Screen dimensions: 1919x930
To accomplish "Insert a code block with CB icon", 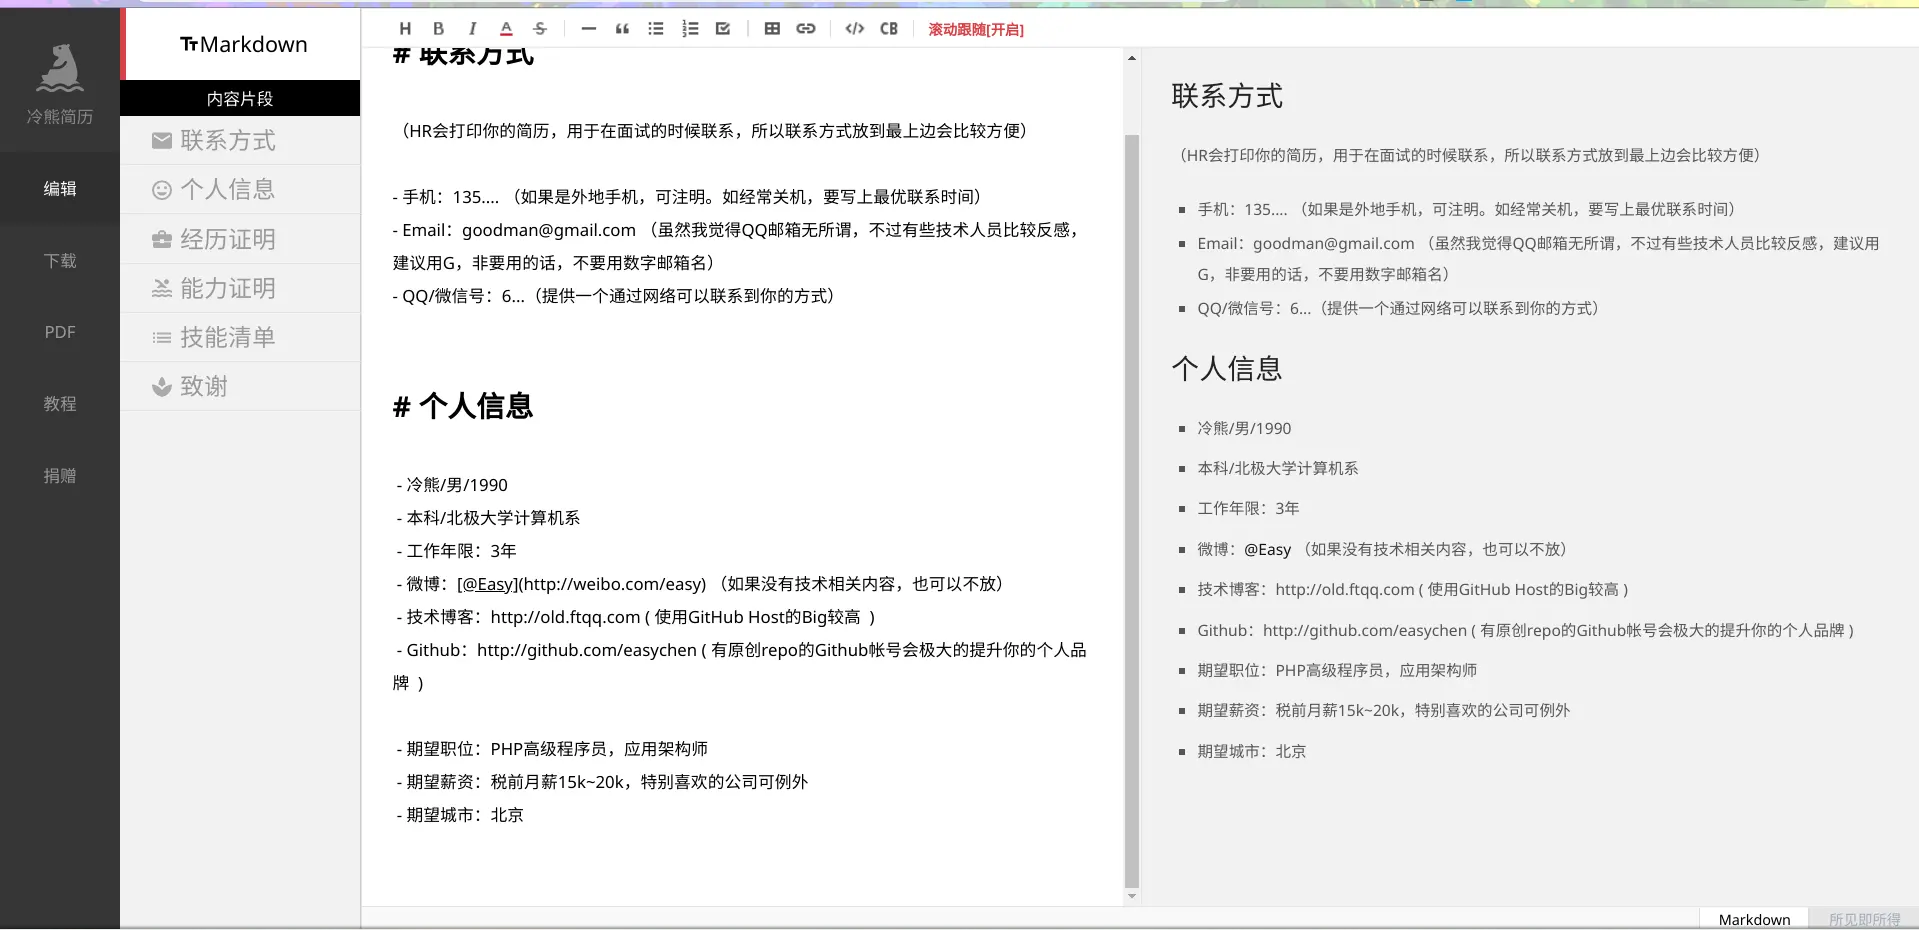I will pos(889,29).
